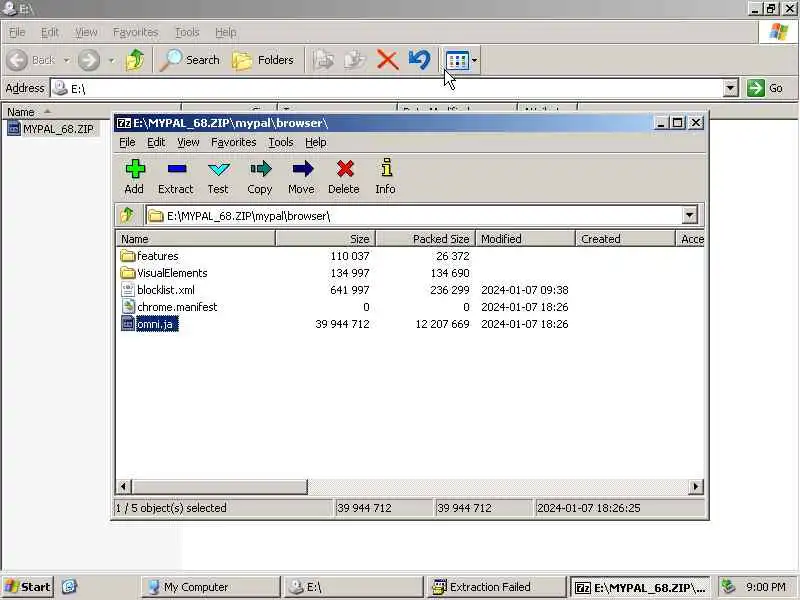Click the Explorer Search button
The width and height of the screenshot is (800, 600).
click(190, 60)
